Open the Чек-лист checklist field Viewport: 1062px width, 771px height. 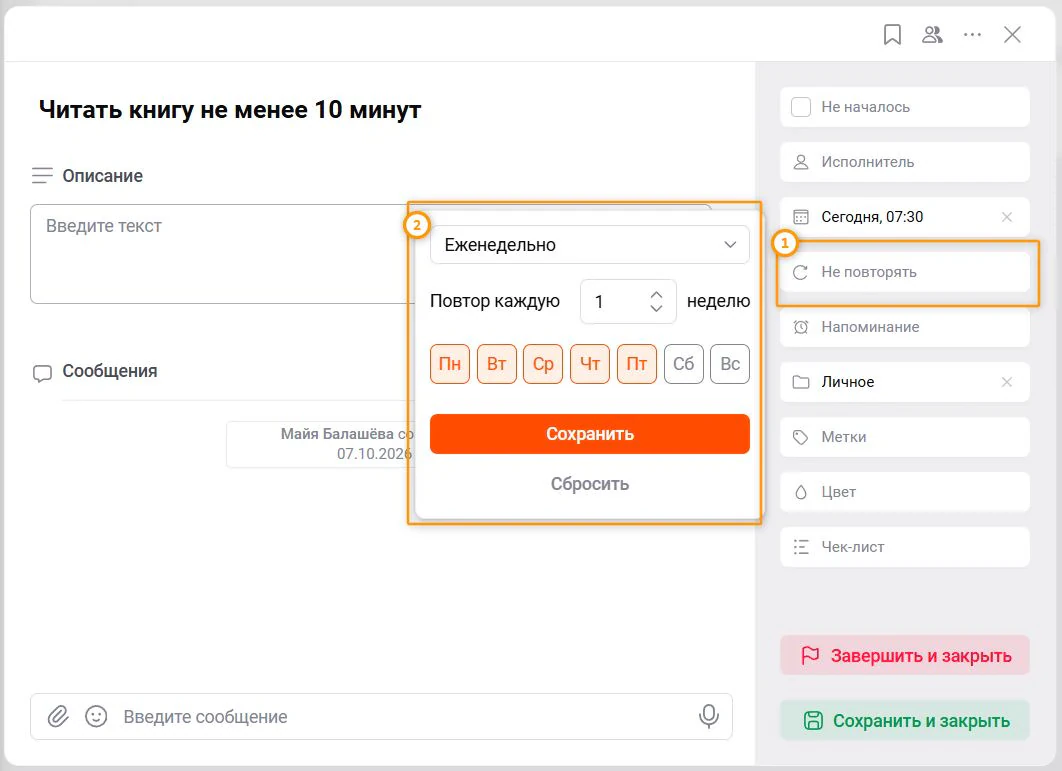click(x=905, y=547)
